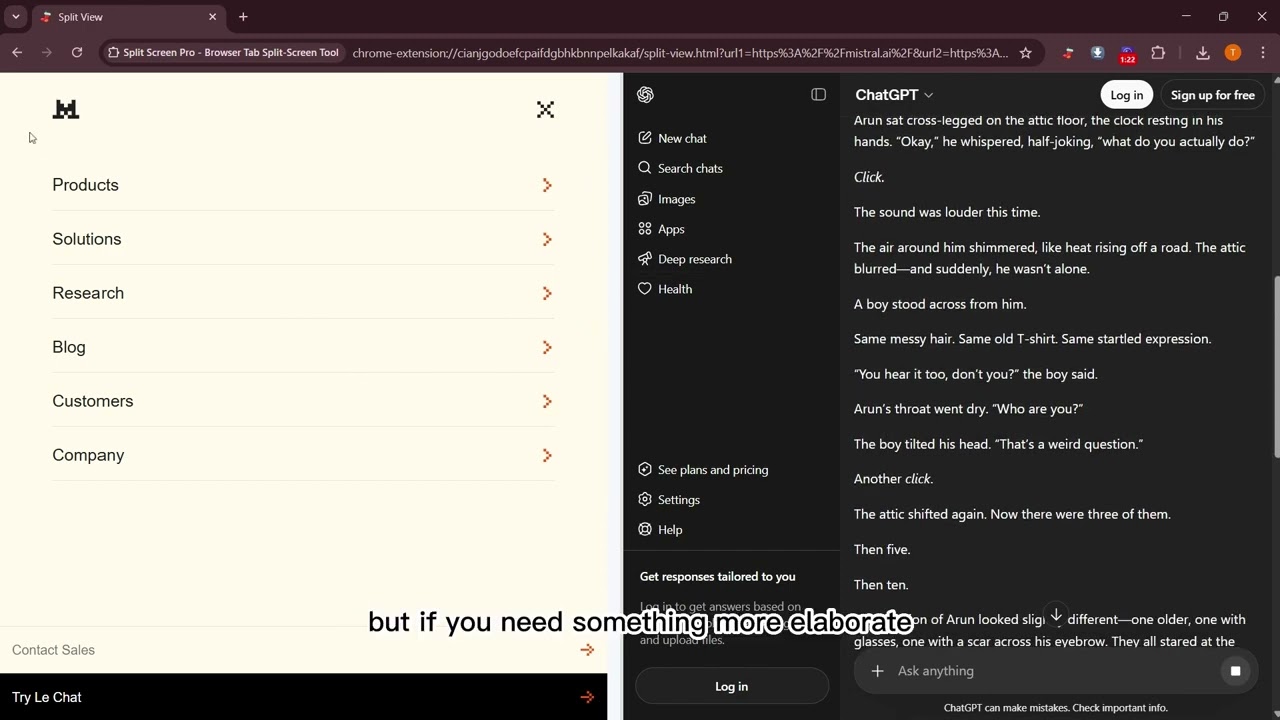Focus the Ask anything input field
The height and width of the screenshot is (720, 1280).
tap(1055, 671)
